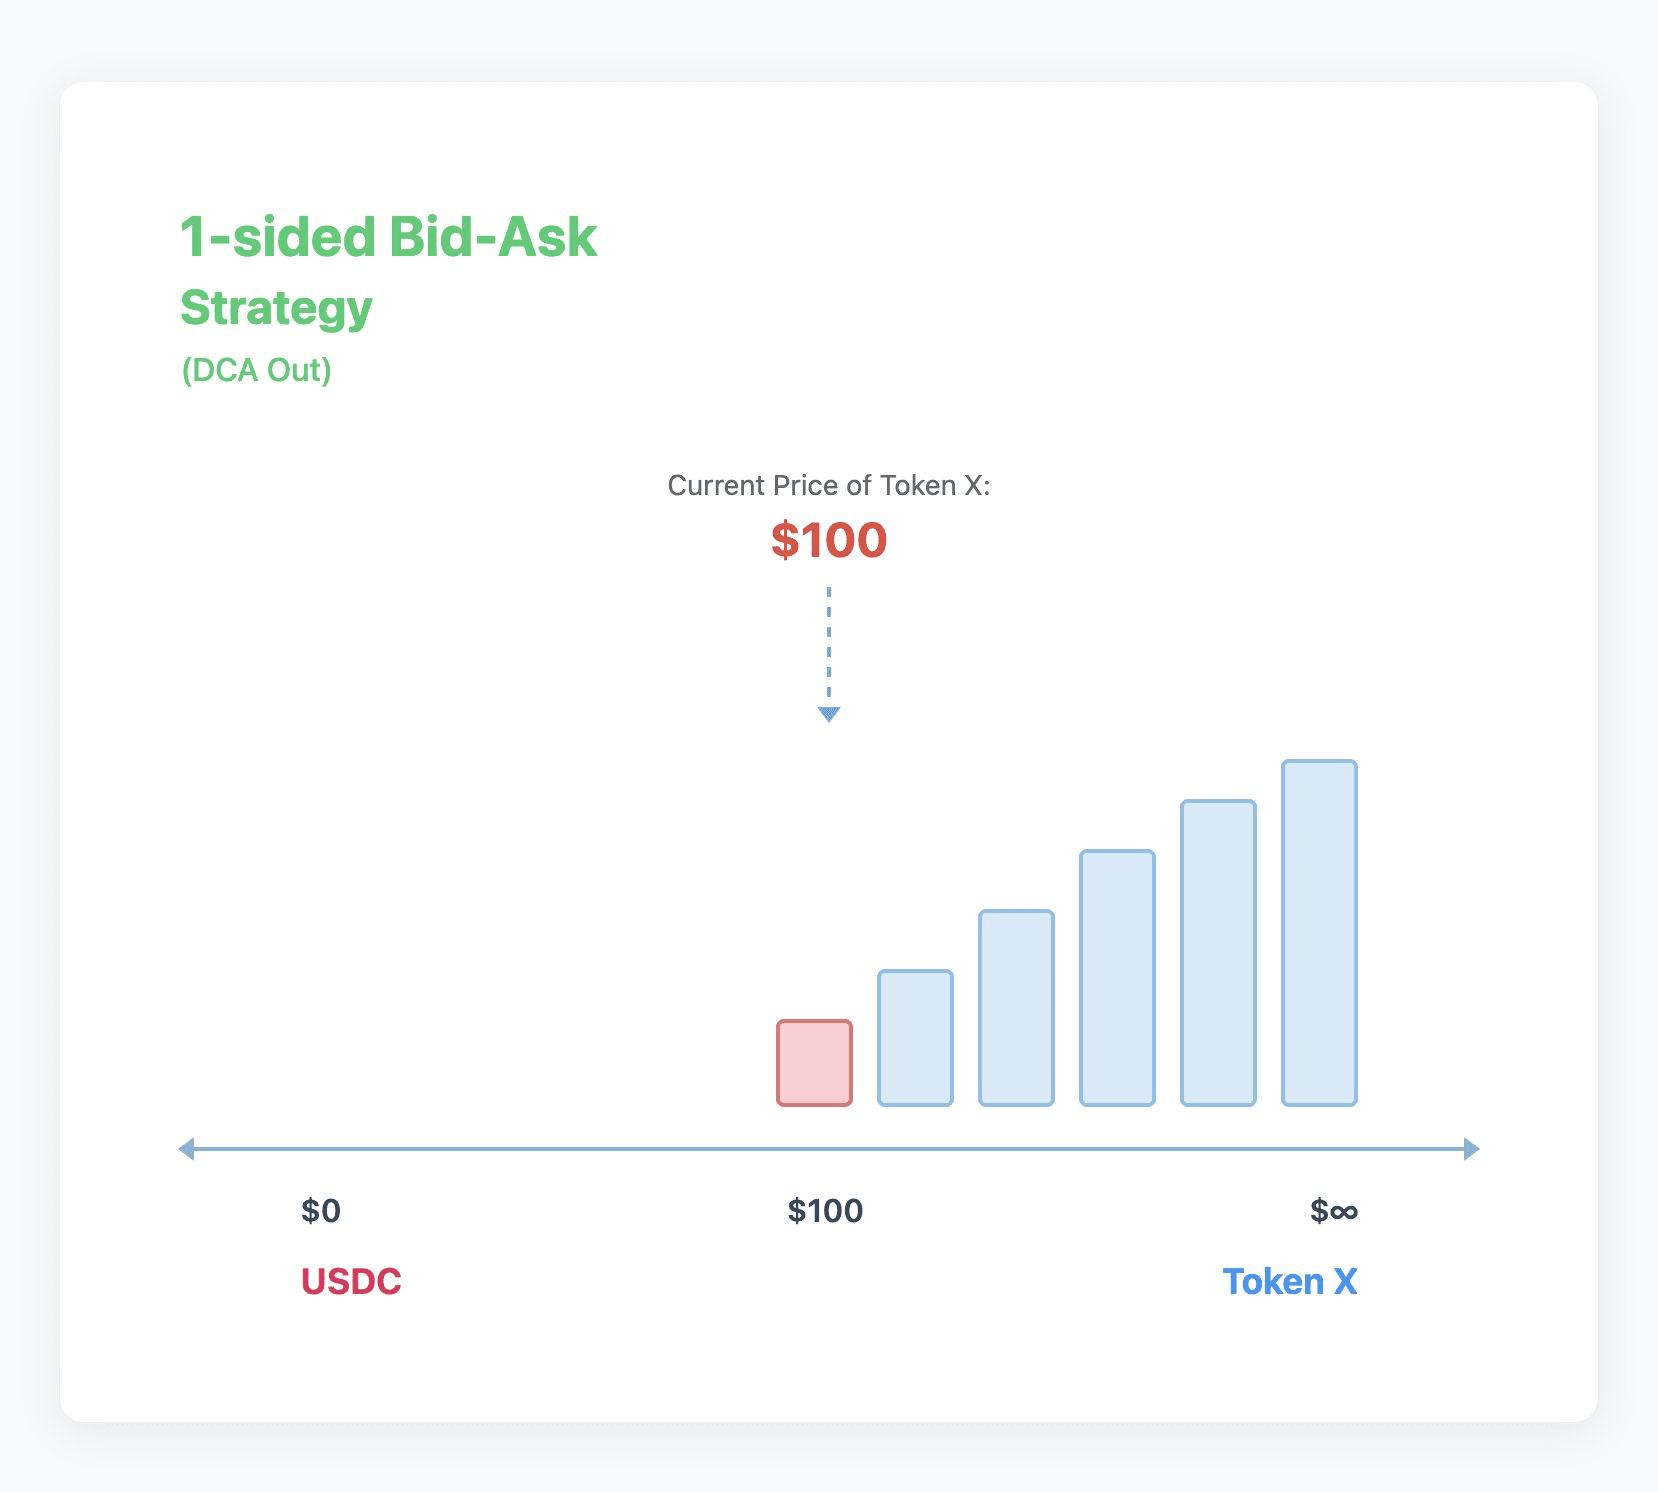
Task: Click the blue "Token X" label
Action: [1289, 1282]
